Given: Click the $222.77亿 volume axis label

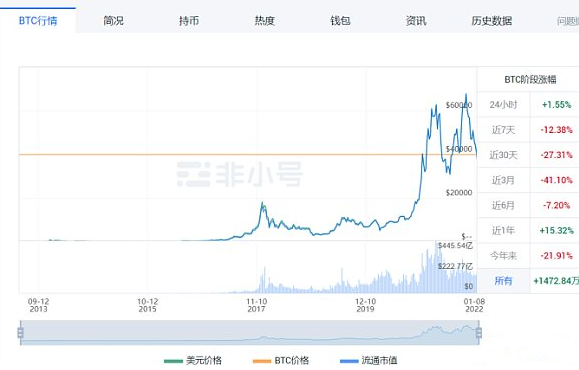Looking at the screenshot, I should [x=455, y=266].
